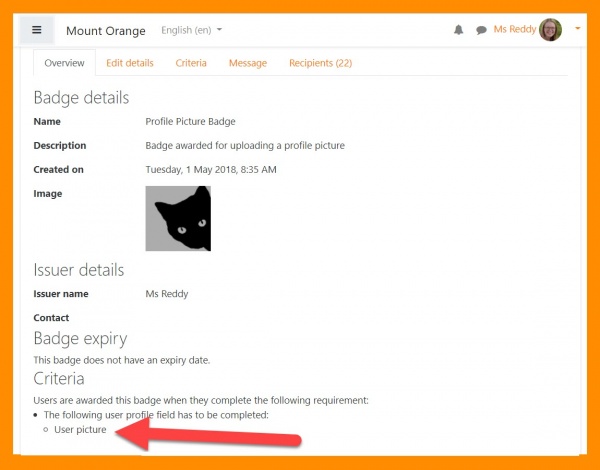The image size is (600, 470).
Task: Open the hamburger navigation drawer menu
Action: [36, 30]
